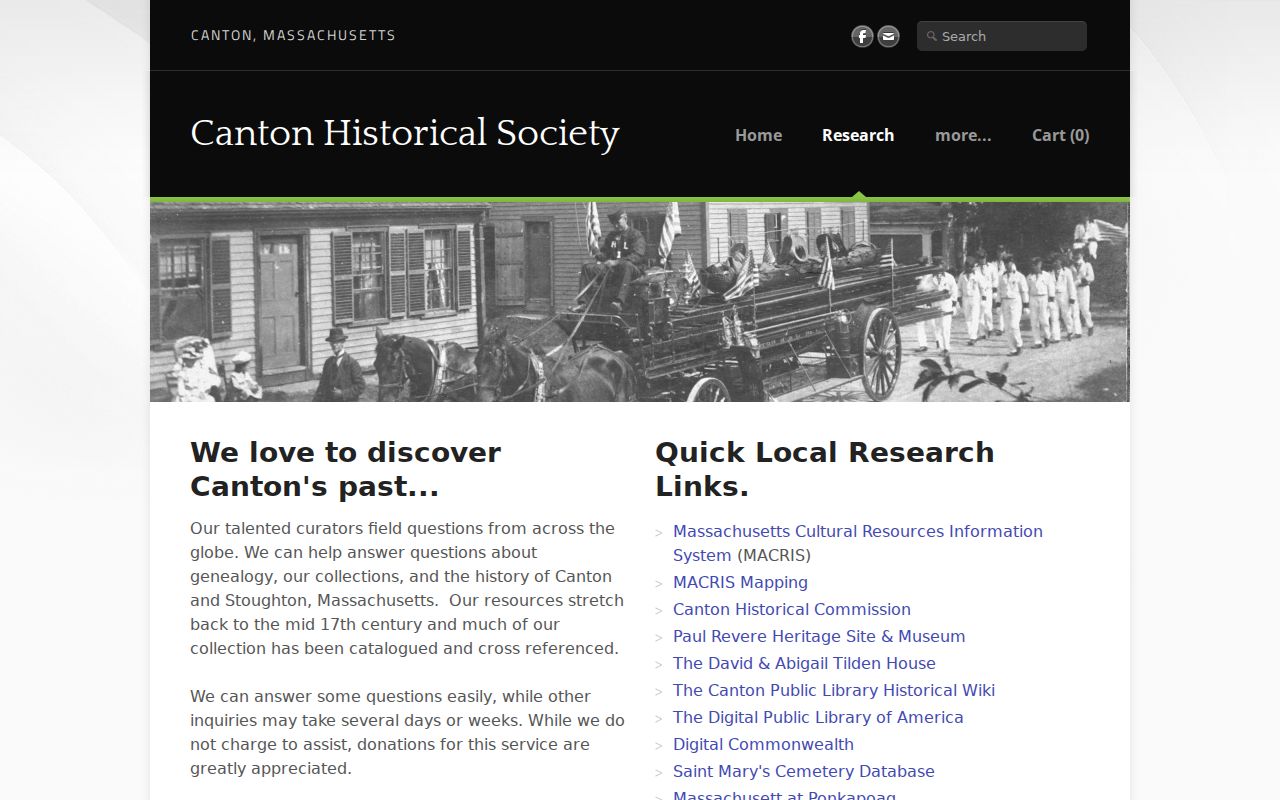Open the MACRIS Mapping link
The image size is (1280, 800).
pos(740,582)
